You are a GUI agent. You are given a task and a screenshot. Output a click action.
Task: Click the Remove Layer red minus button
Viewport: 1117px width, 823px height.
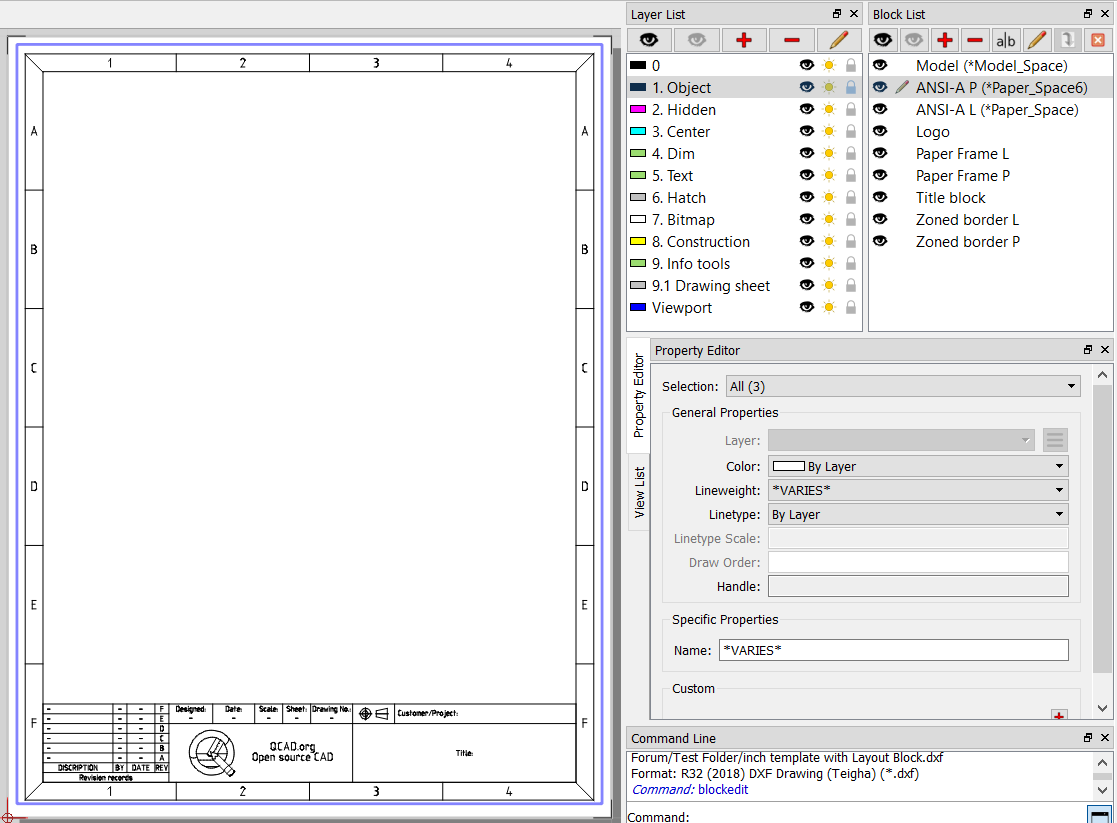(791, 40)
